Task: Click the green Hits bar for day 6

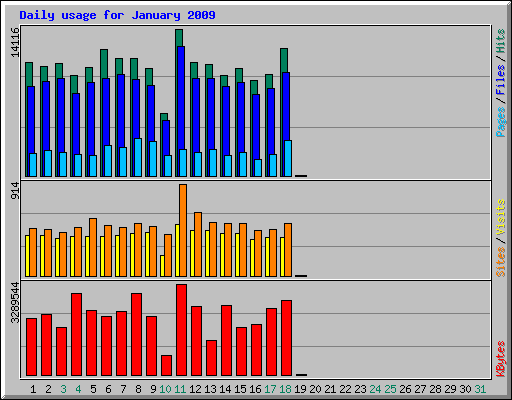Action: [104, 63]
